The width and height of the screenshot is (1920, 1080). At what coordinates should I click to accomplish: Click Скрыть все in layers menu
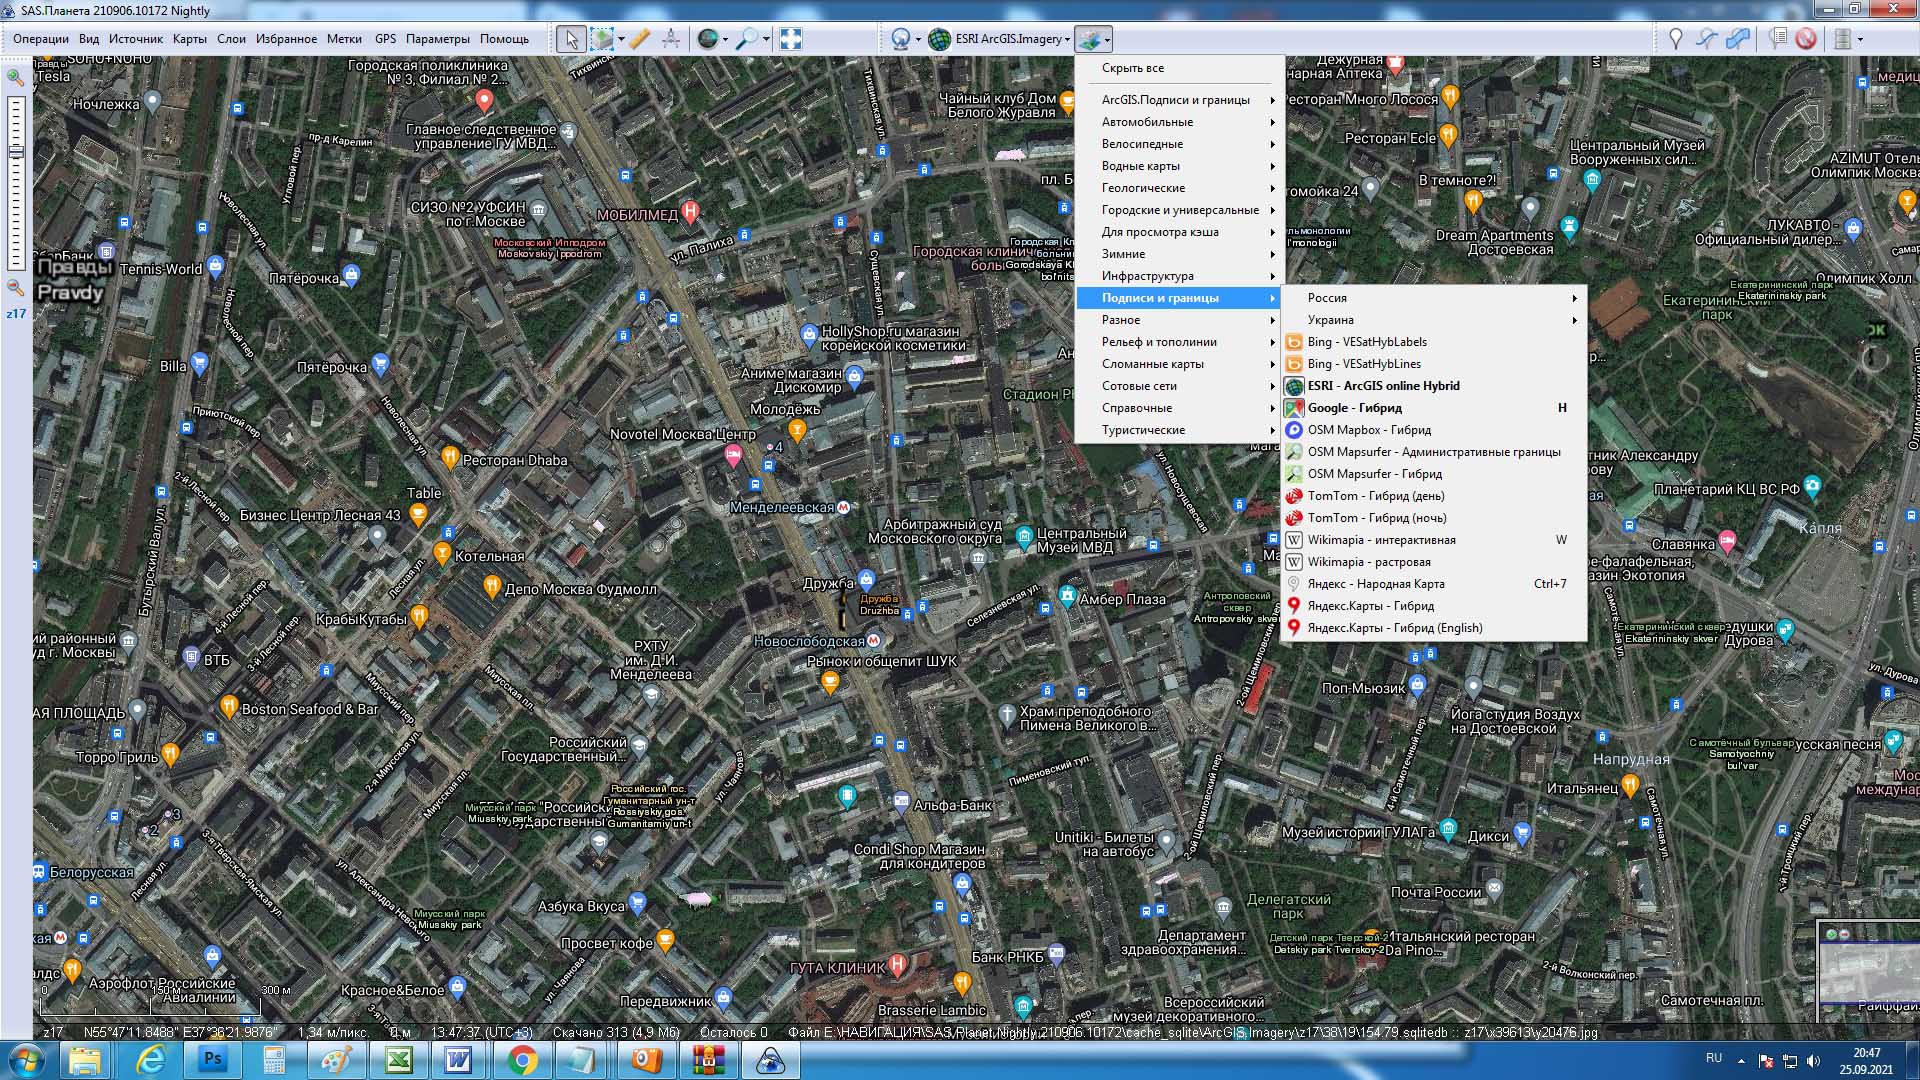(x=1132, y=68)
